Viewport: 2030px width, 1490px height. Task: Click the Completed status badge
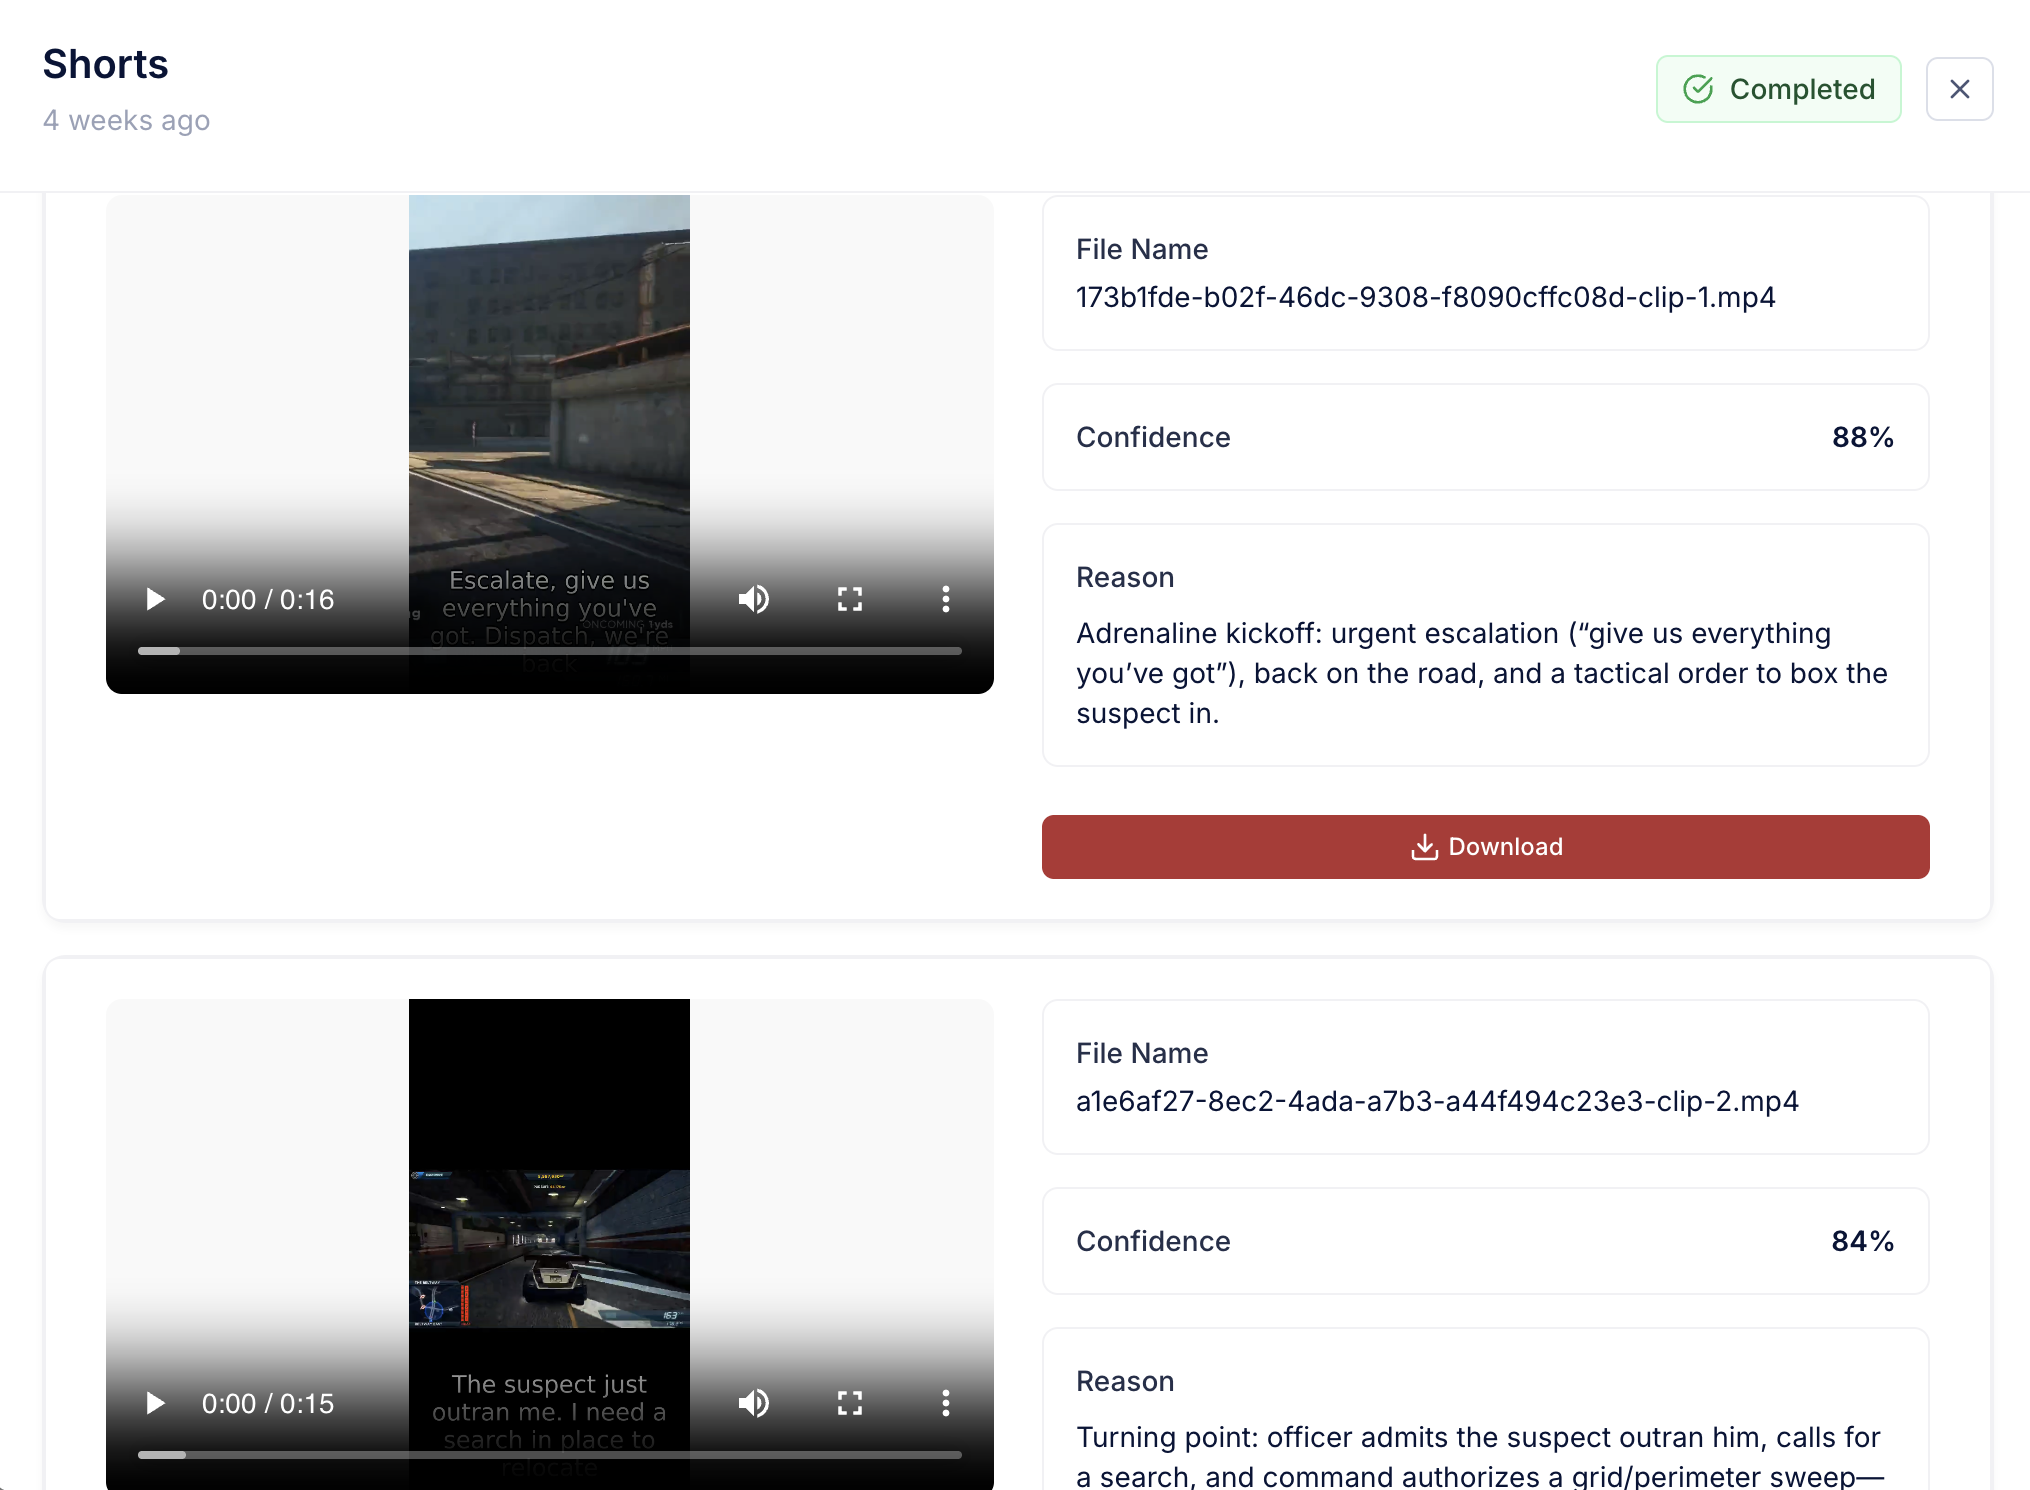click(1778, 89)
